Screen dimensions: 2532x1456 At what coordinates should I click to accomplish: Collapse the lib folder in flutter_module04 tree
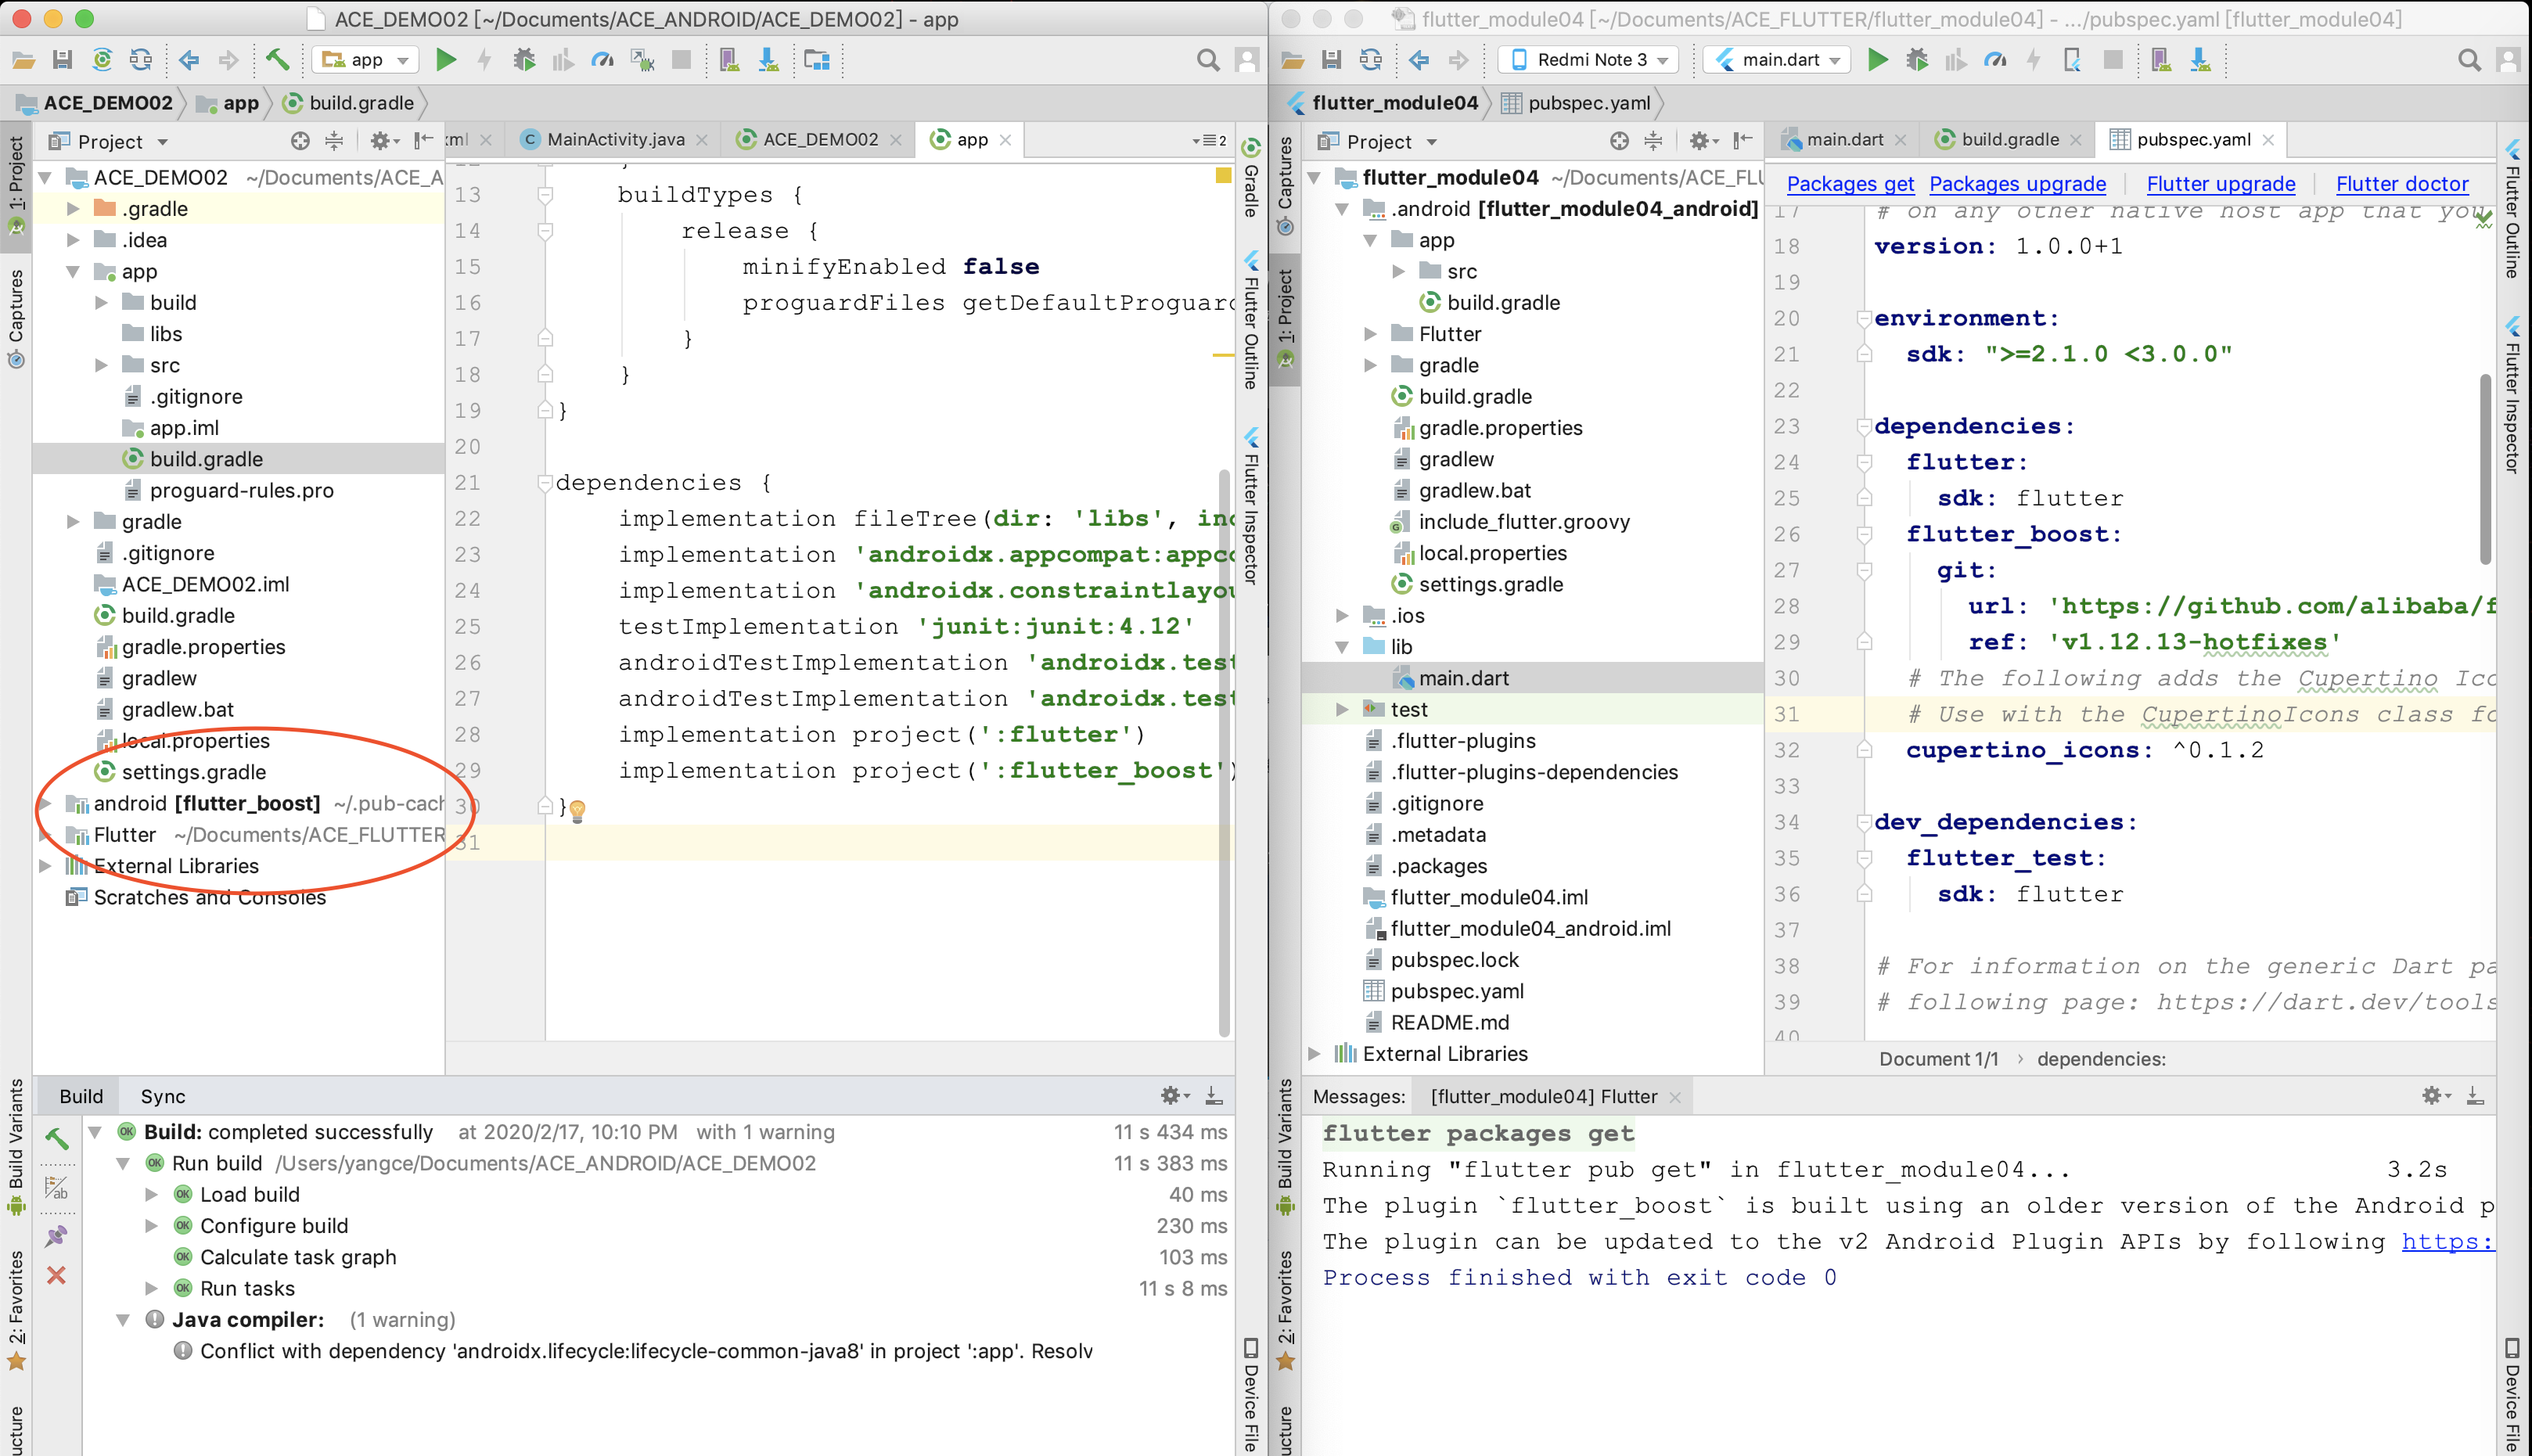click(1342, 647)
